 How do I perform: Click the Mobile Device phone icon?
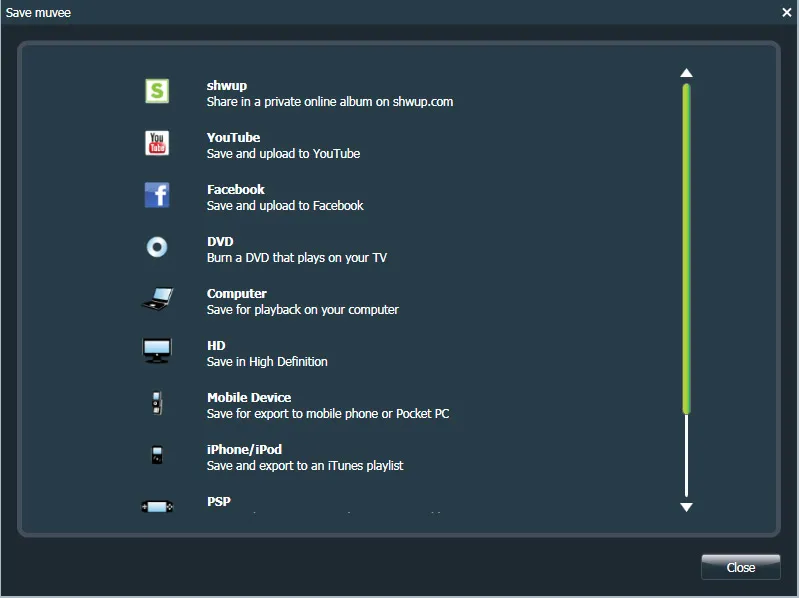157,403
